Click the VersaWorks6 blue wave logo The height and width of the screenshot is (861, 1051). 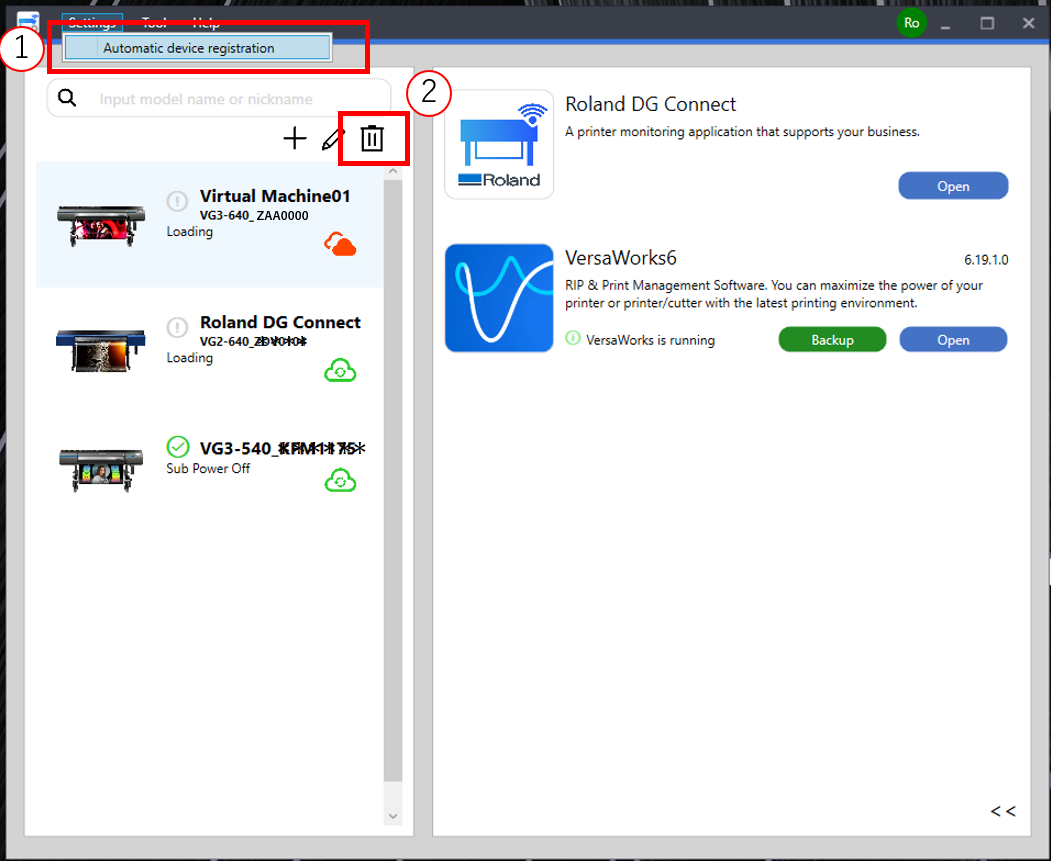(x=499, y=298)
